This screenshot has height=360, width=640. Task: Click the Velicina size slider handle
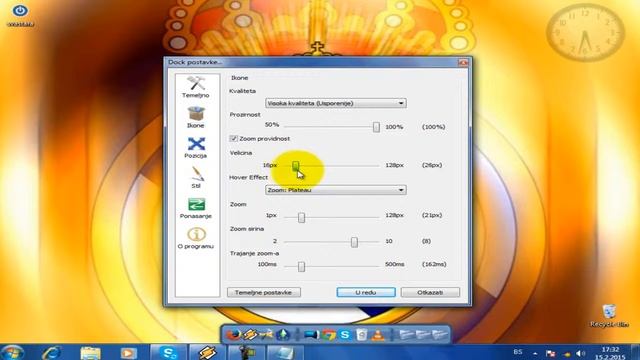click(x=295, y=165)
